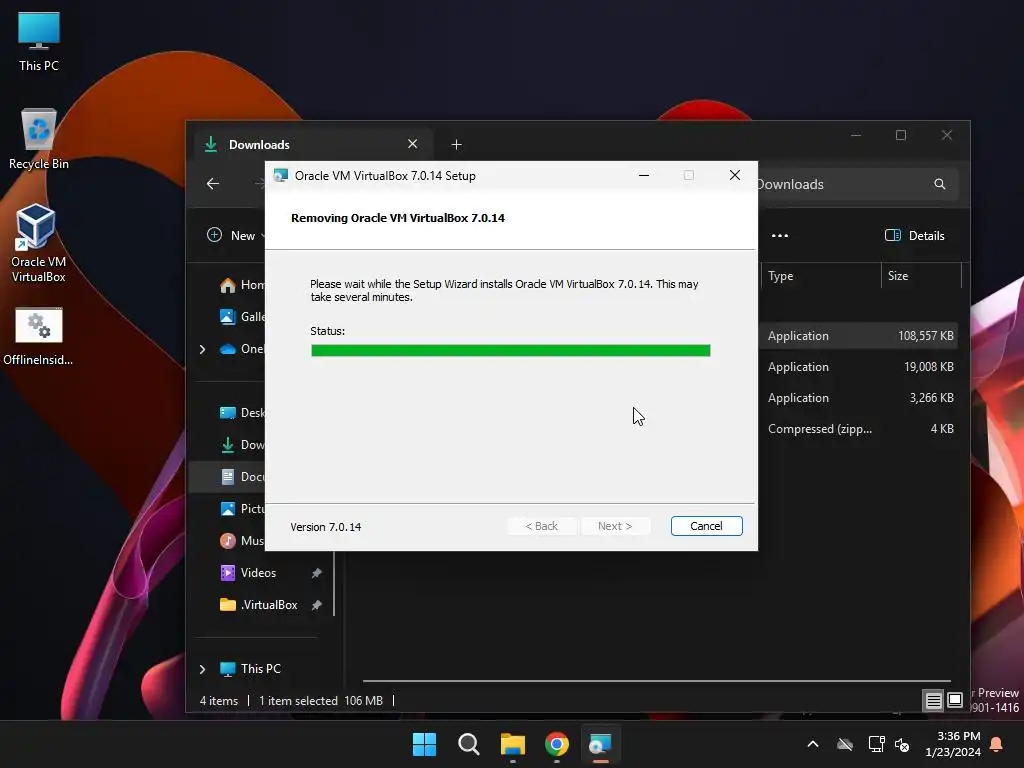
Task: Select the 19,008 KB Application row
Action: point(859,367)
